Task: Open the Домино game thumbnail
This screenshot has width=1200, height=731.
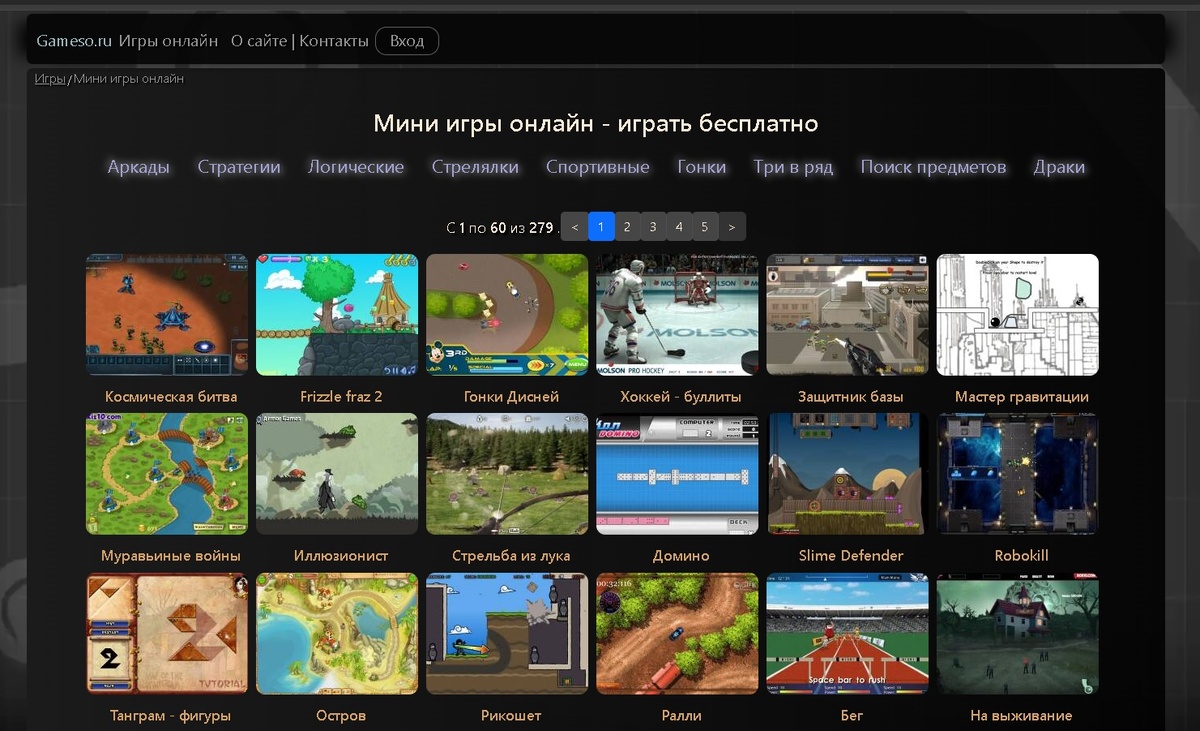Action: coord(676,473)
